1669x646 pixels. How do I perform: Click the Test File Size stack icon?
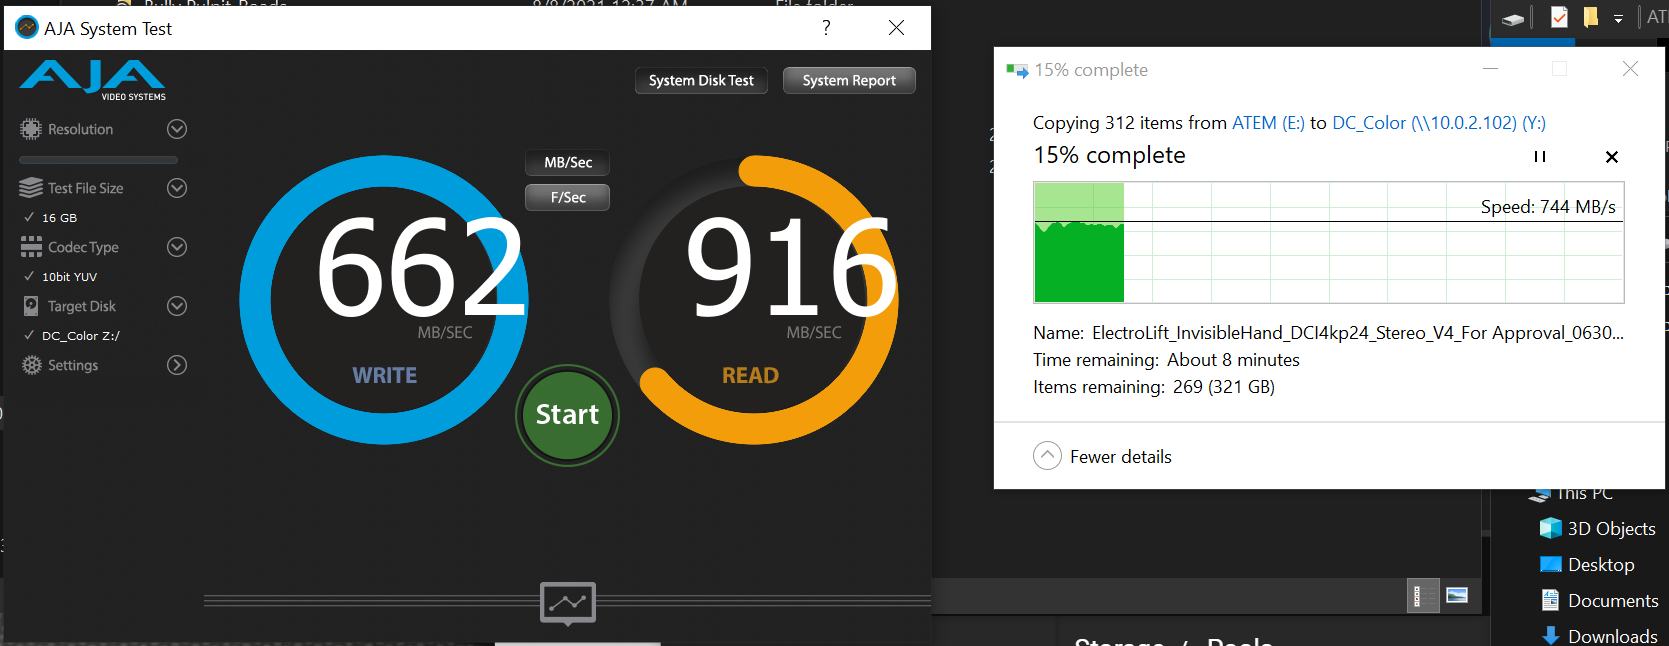[31, 188]
